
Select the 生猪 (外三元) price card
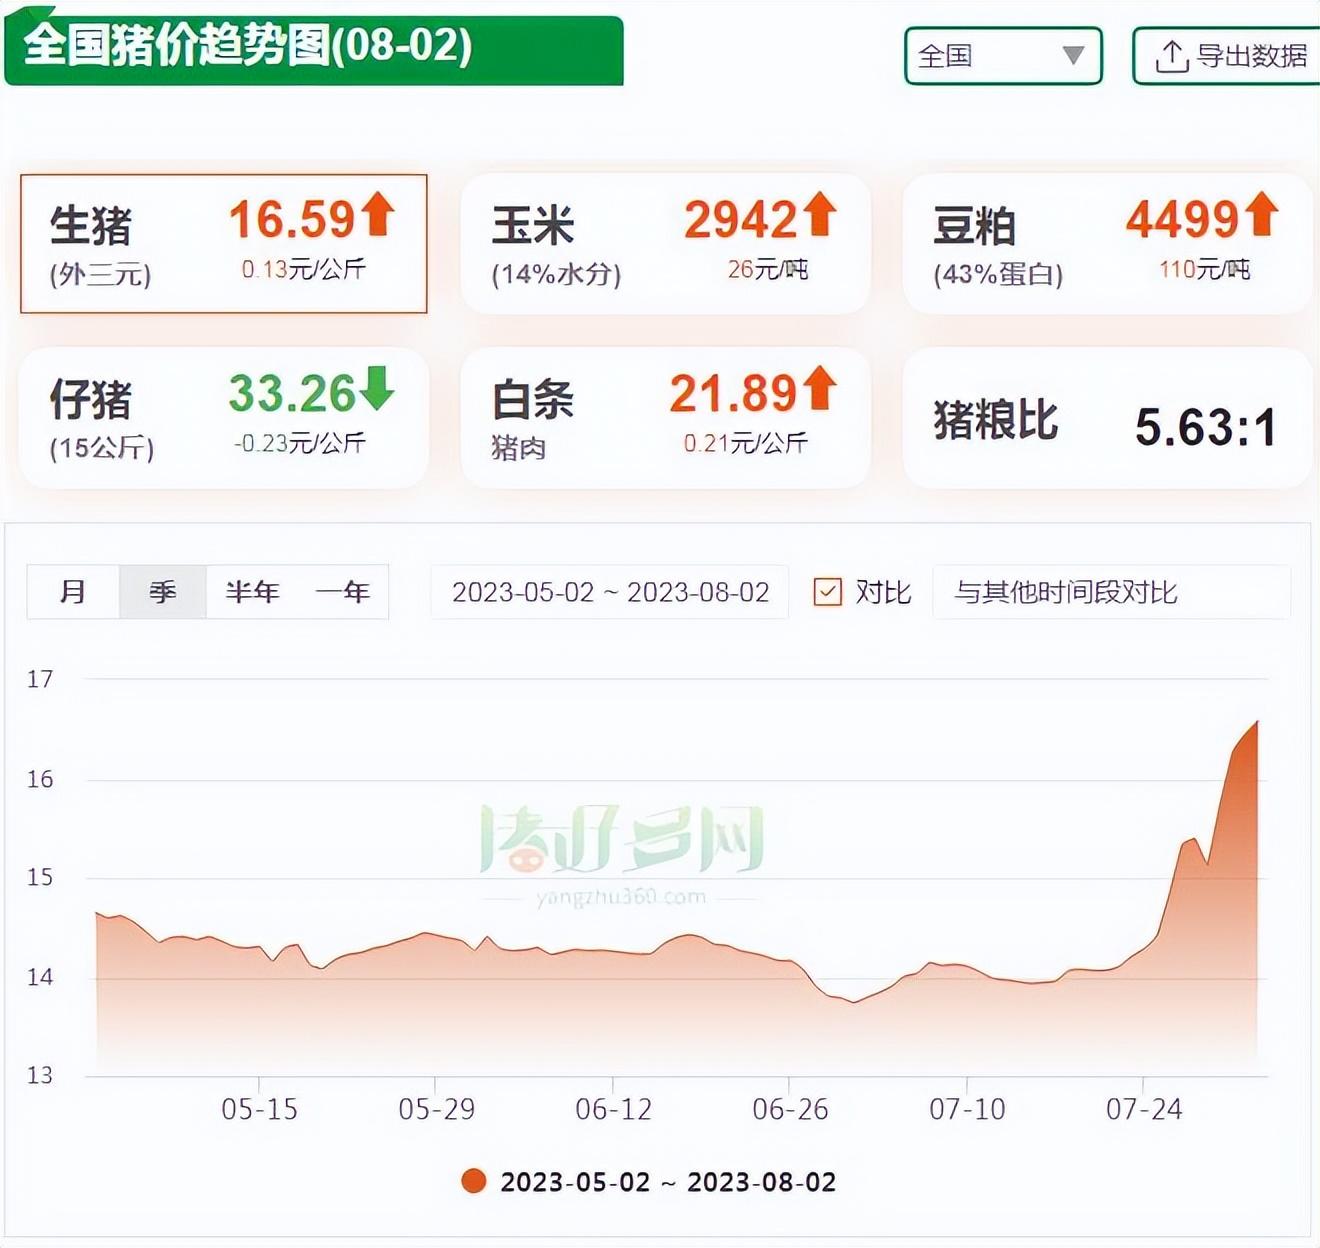pos(224,243)
